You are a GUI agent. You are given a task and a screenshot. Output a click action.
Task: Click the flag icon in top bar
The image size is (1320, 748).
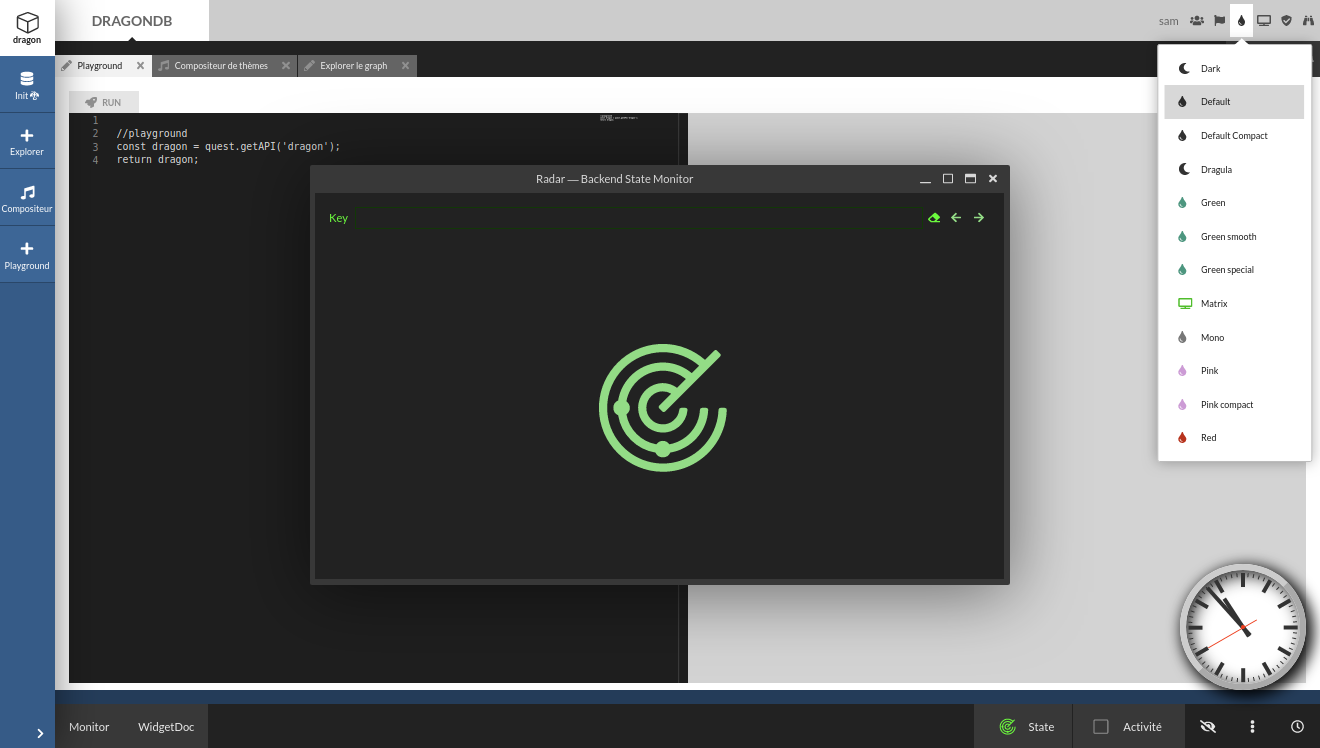pyautogui.click(x=1220, y=20)
